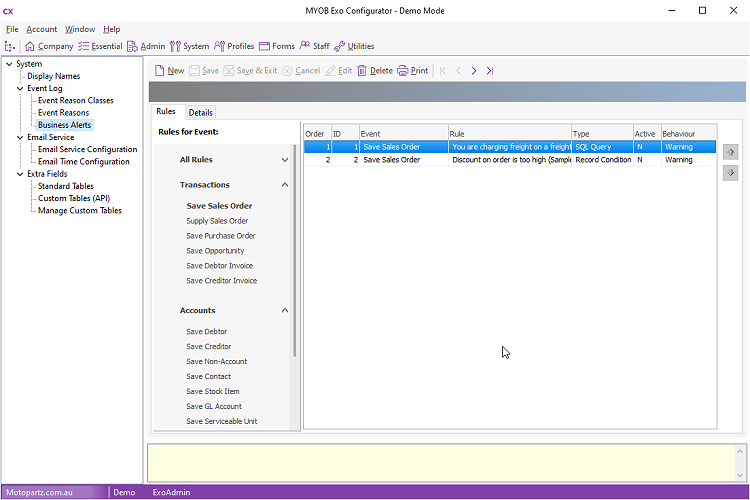Open Email Time Configuration
This screenshot has width=750, height=500.
(84, 162)
